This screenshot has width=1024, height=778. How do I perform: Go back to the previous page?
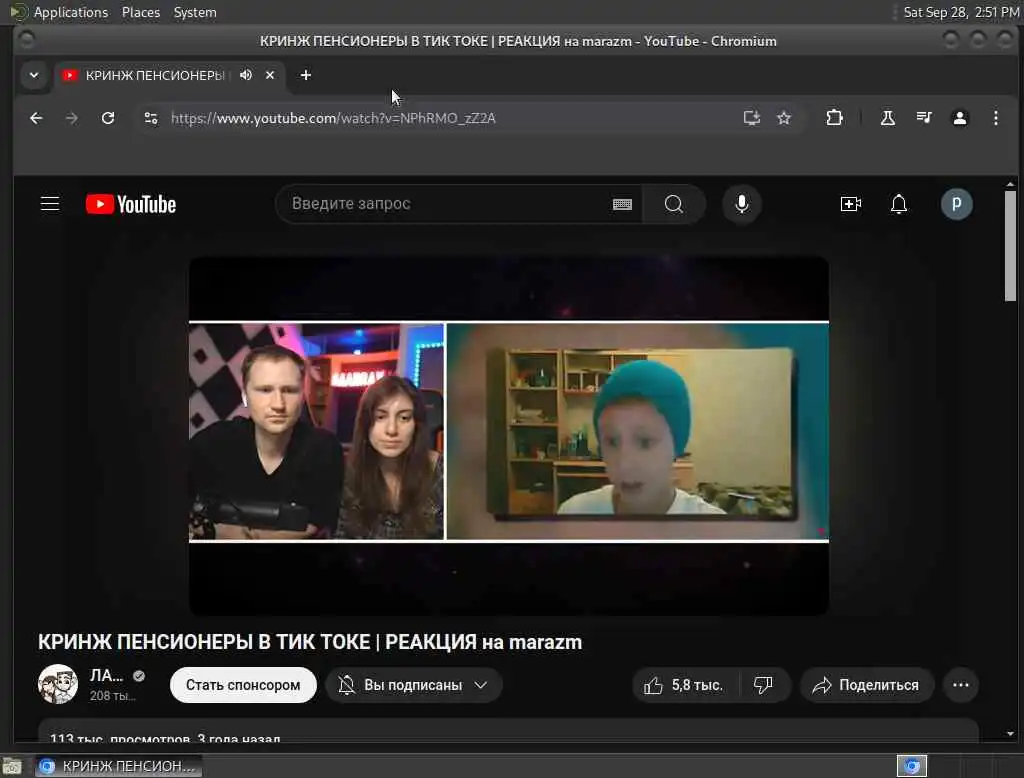[37, 118]
